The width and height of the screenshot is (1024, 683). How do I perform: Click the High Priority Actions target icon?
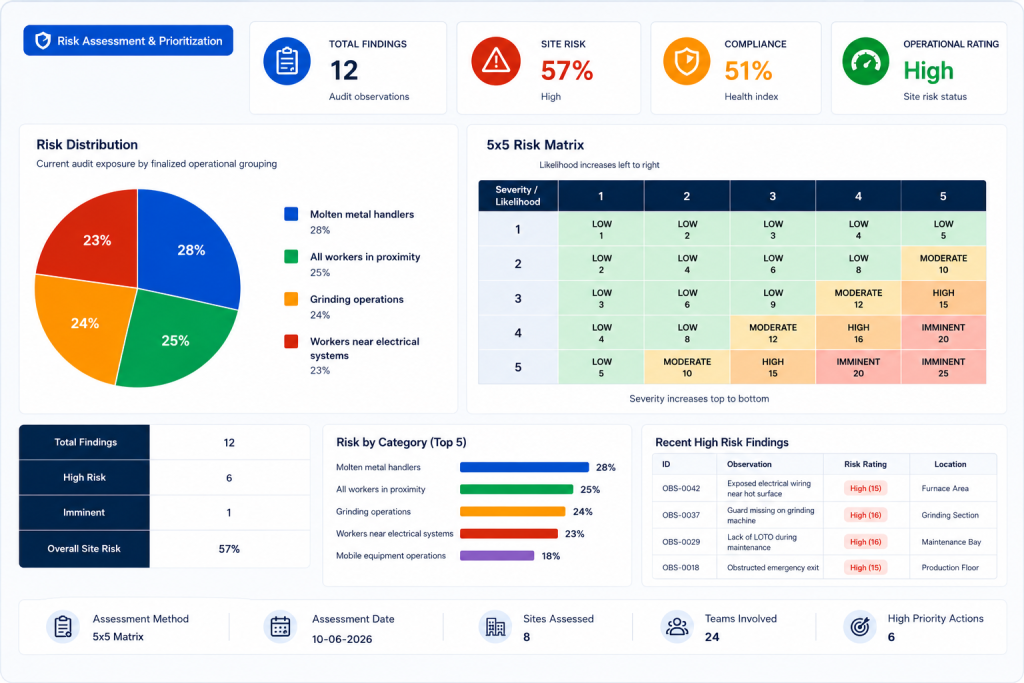click(x=859, y=627)
